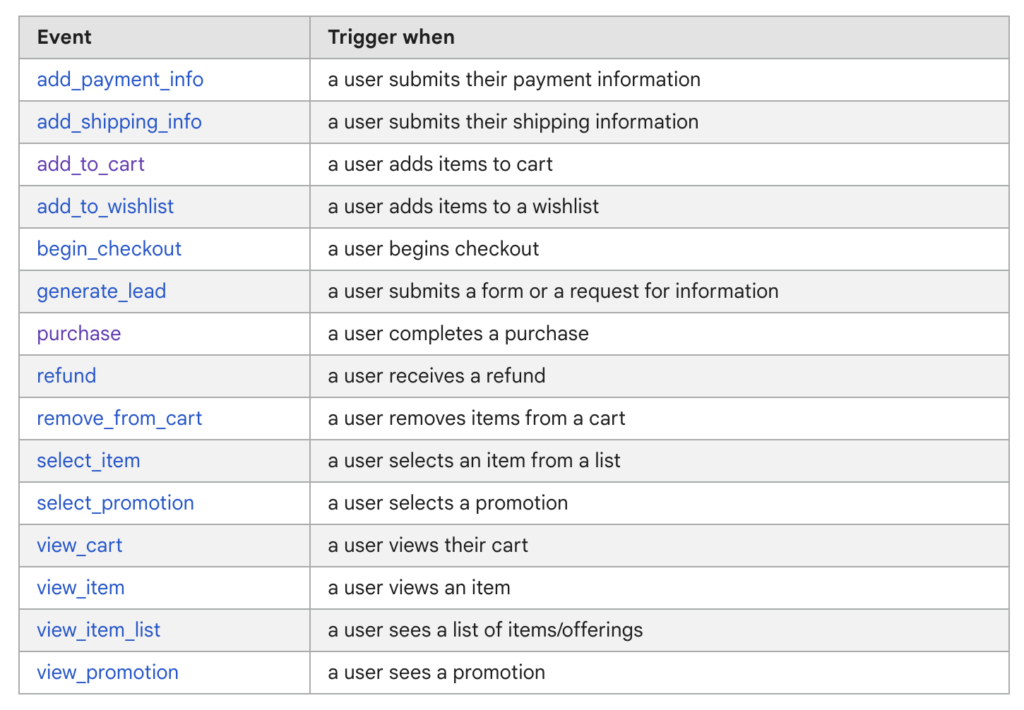Click the 'a user receives a refund' description
This screenshot has height=710, width=1024.
[x=436, y=376]
